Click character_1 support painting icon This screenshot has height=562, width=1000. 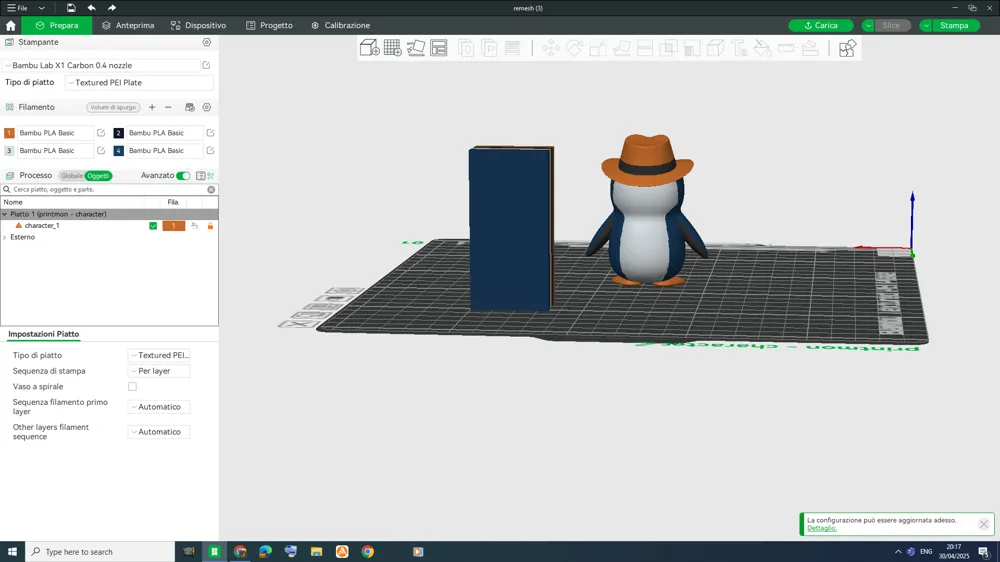click(195, 226)
